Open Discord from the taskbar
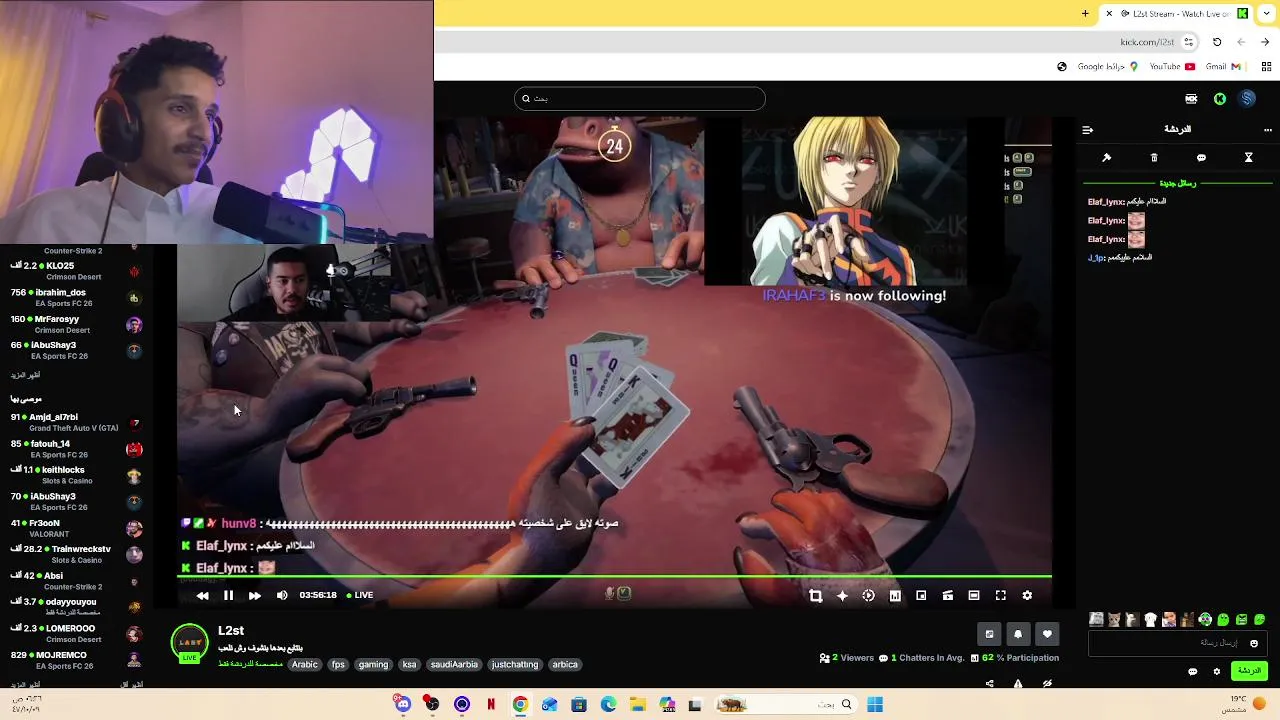 (x=403, y=705)
